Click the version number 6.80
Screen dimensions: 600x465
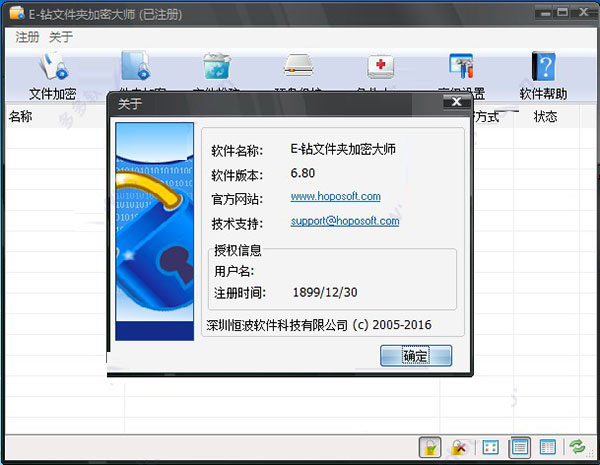[303, 173]
